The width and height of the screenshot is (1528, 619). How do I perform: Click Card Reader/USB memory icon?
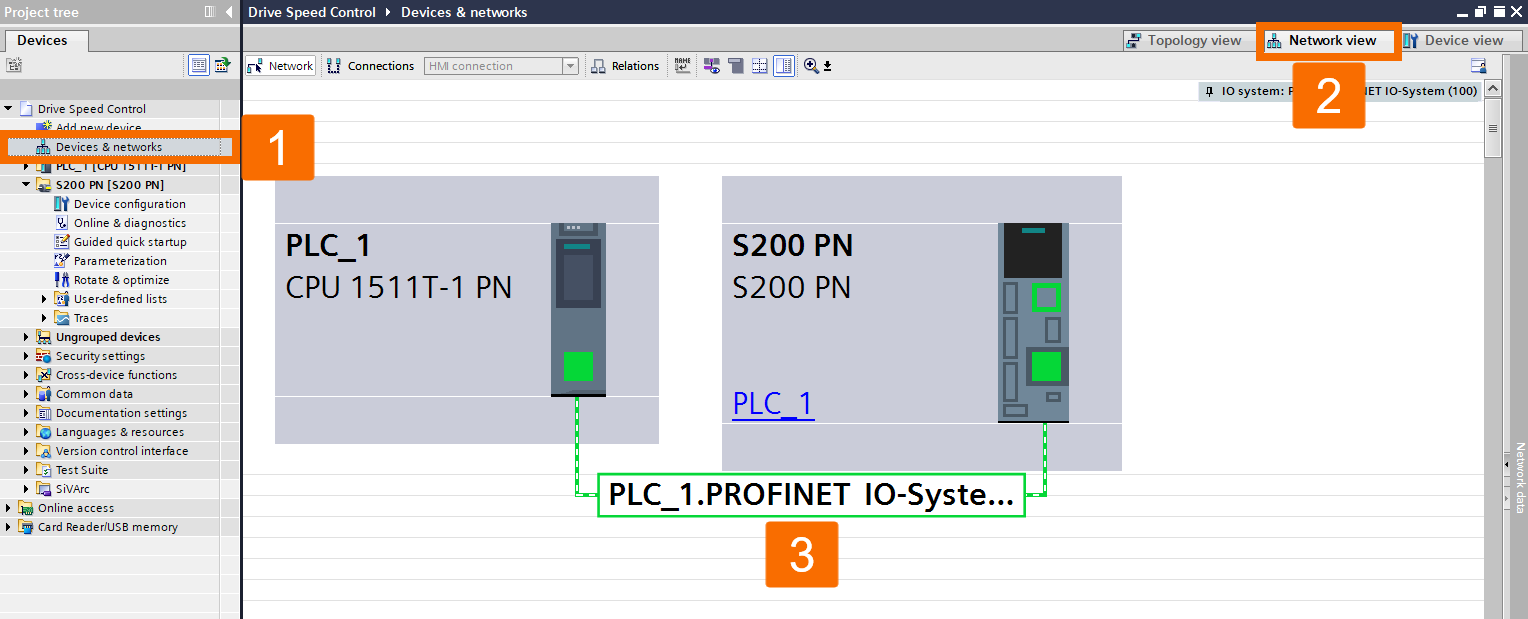(x=26, y=527)
